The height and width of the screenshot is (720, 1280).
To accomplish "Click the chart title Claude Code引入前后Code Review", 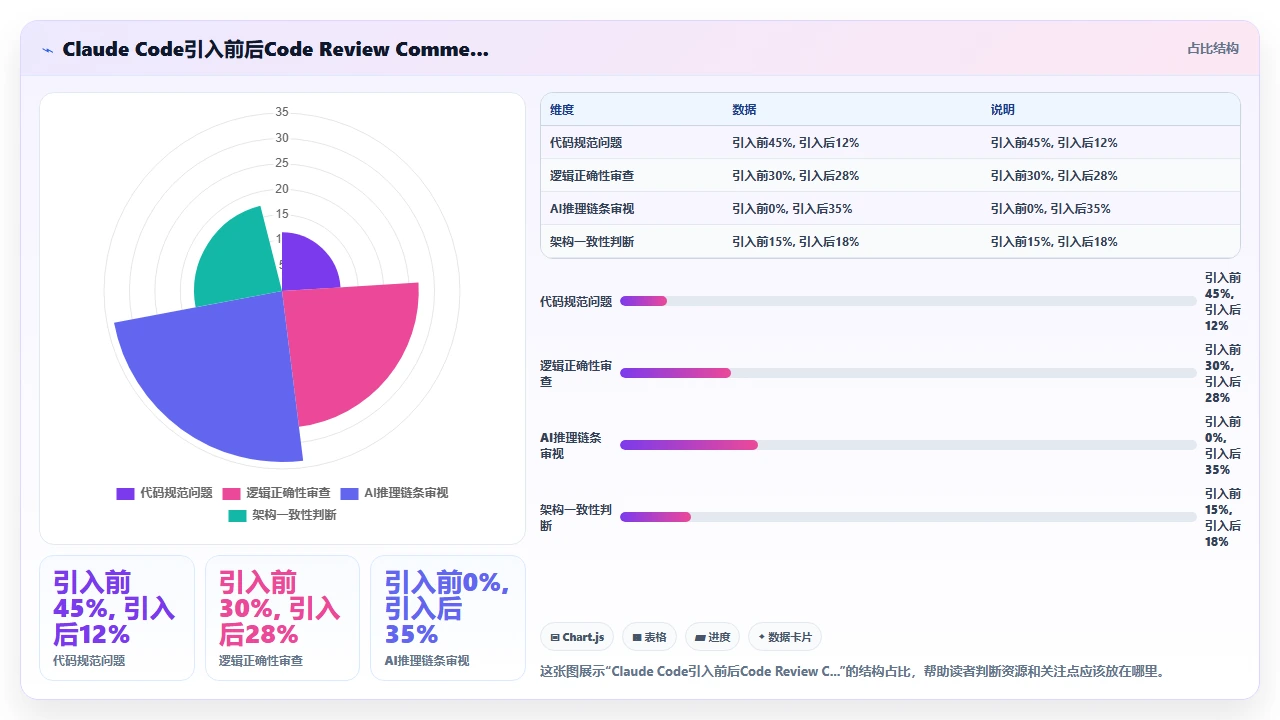I will point(275,49).
